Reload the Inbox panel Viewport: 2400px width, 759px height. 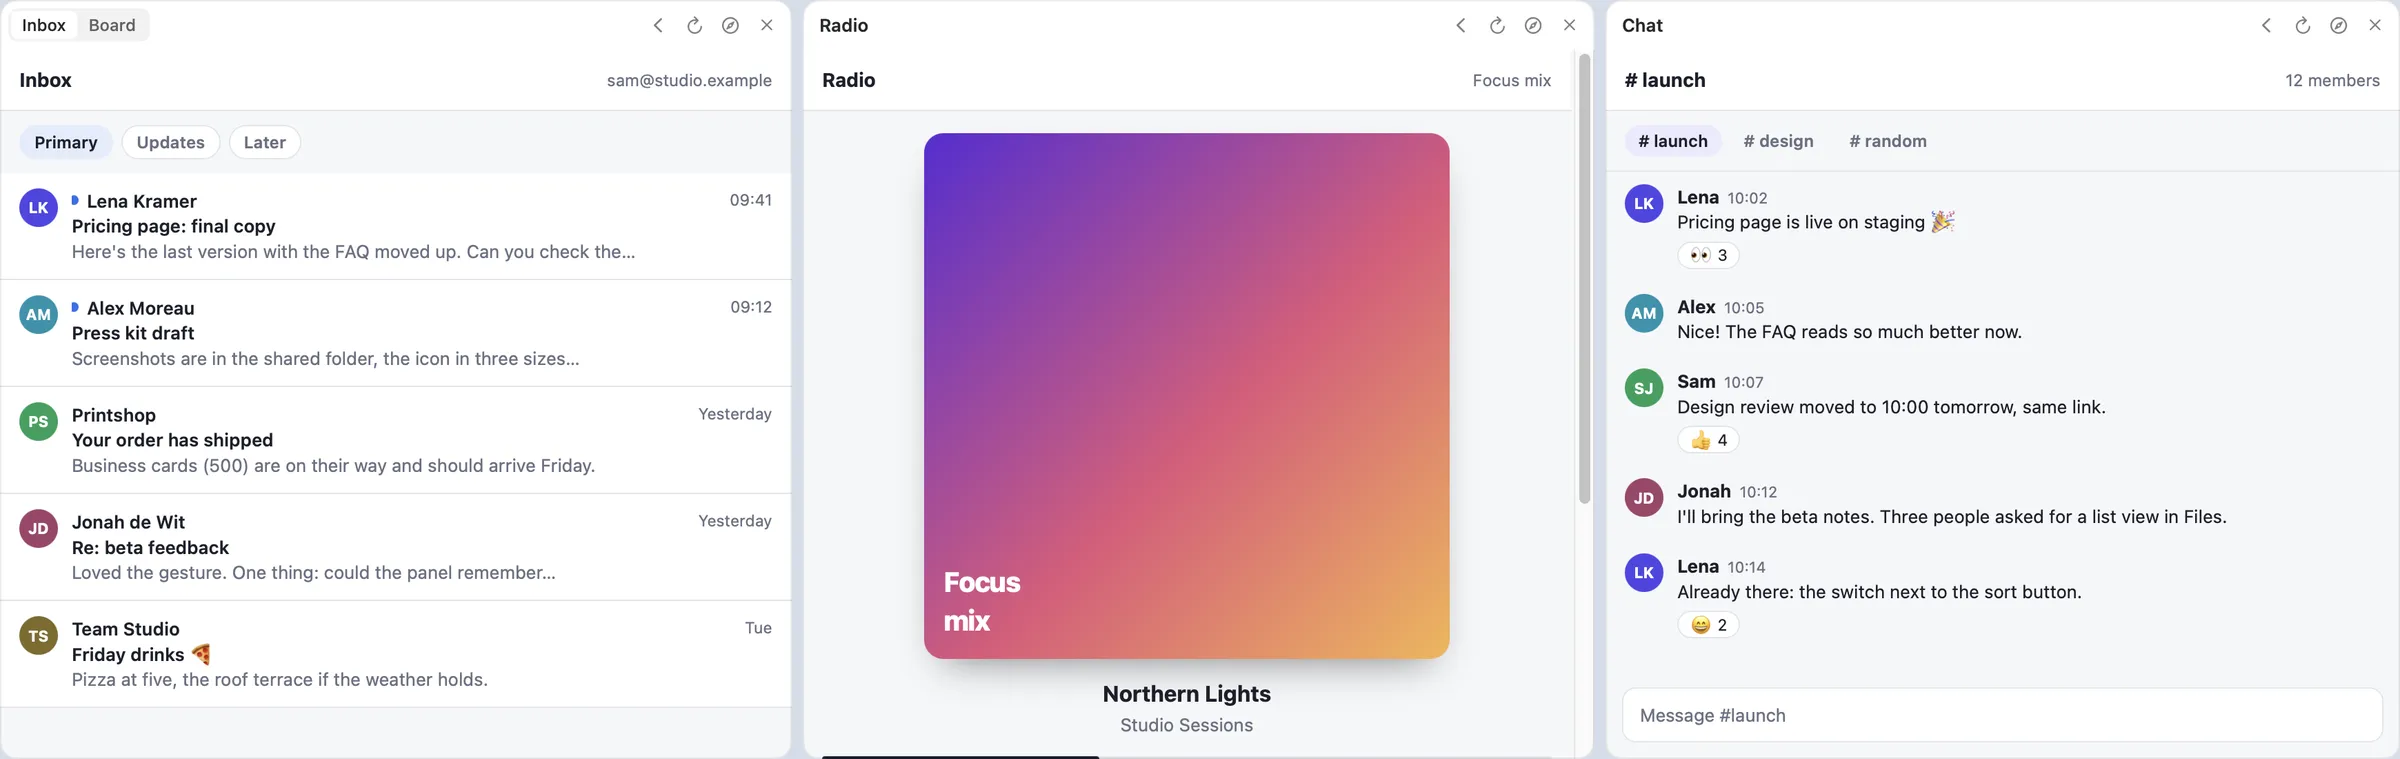[x=694, y=26]
